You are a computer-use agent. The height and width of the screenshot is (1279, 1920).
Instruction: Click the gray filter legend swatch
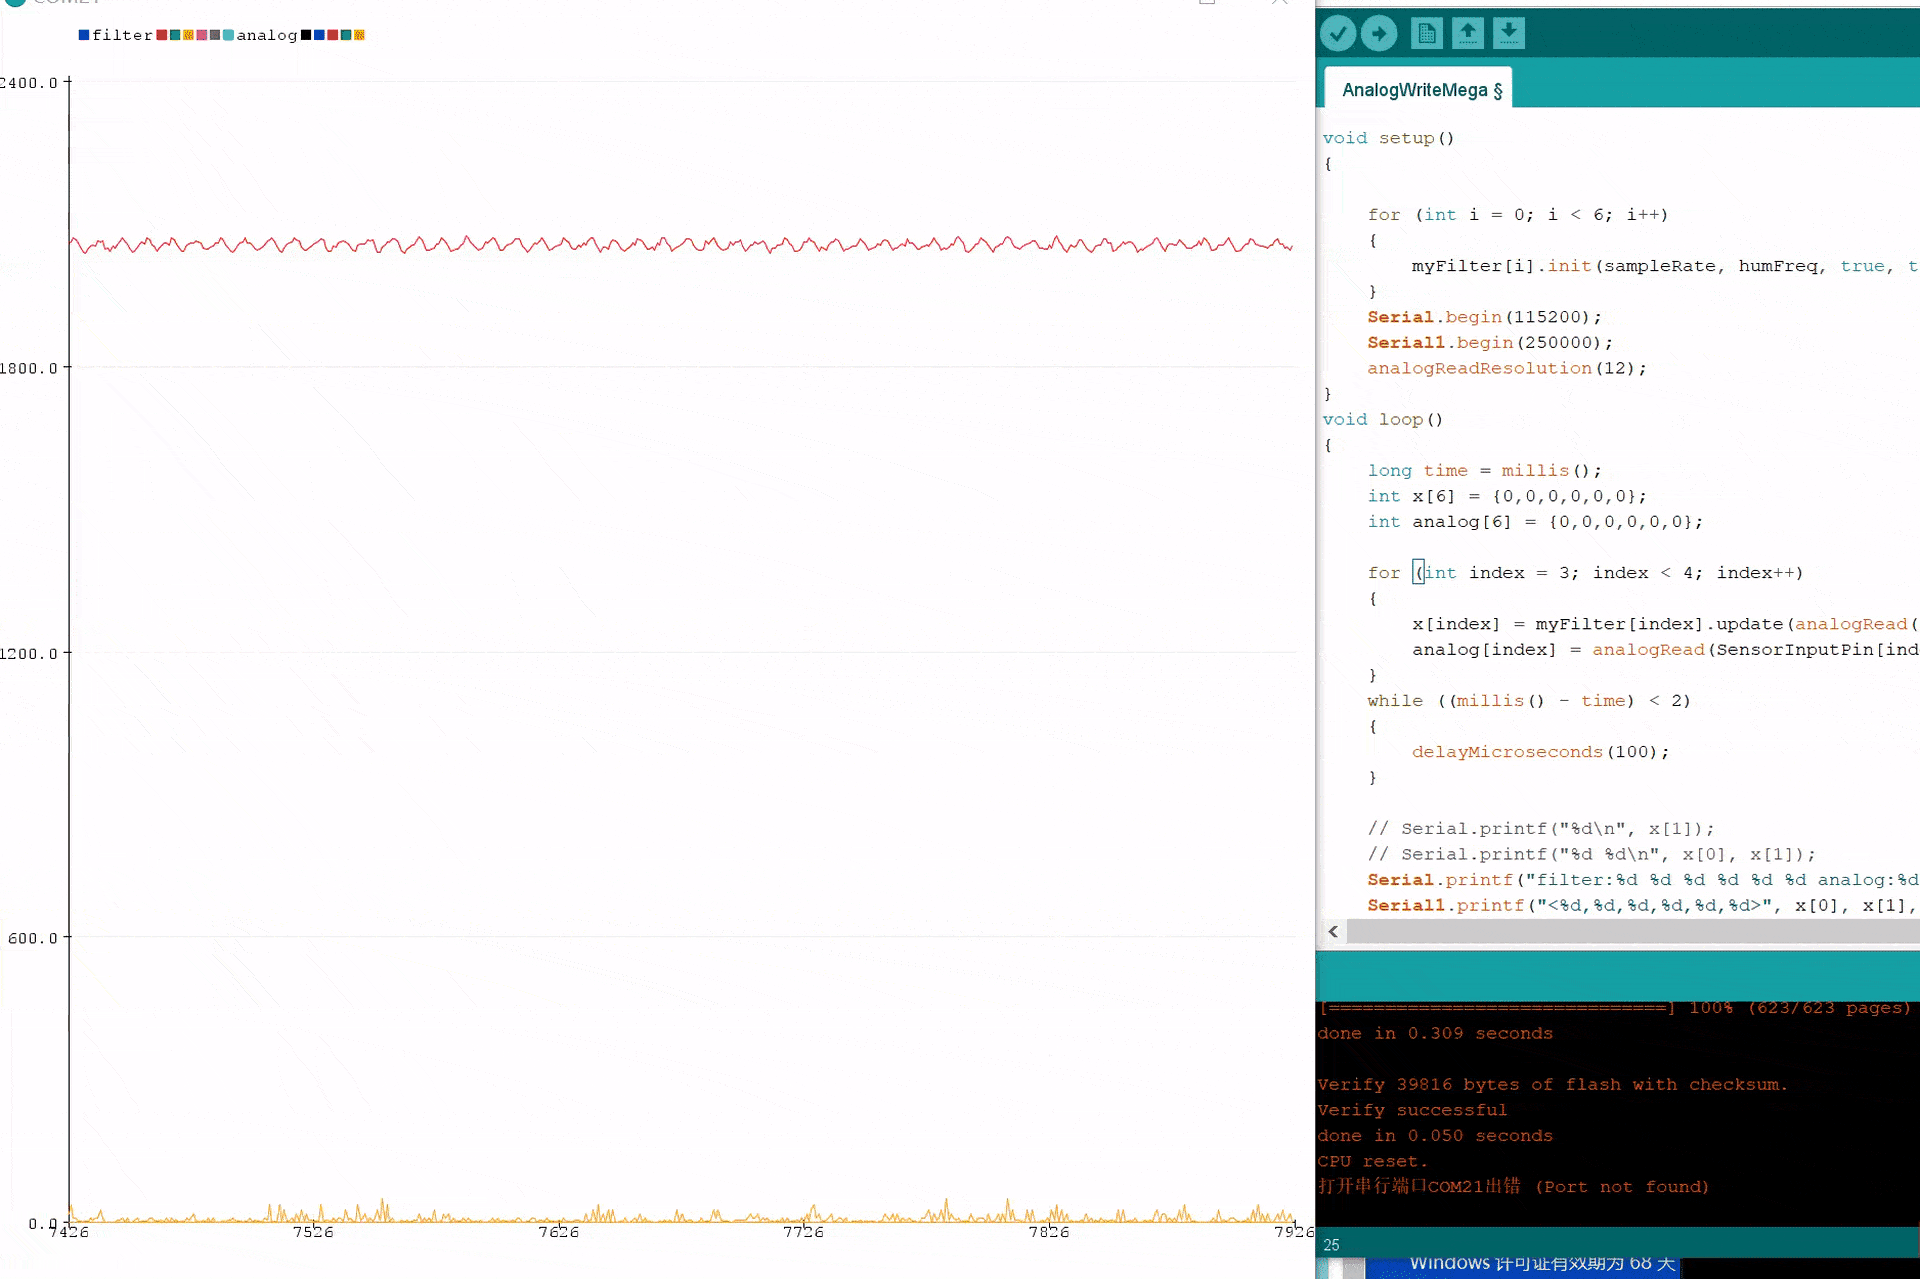pyautogui.click(x=214, y=35)
